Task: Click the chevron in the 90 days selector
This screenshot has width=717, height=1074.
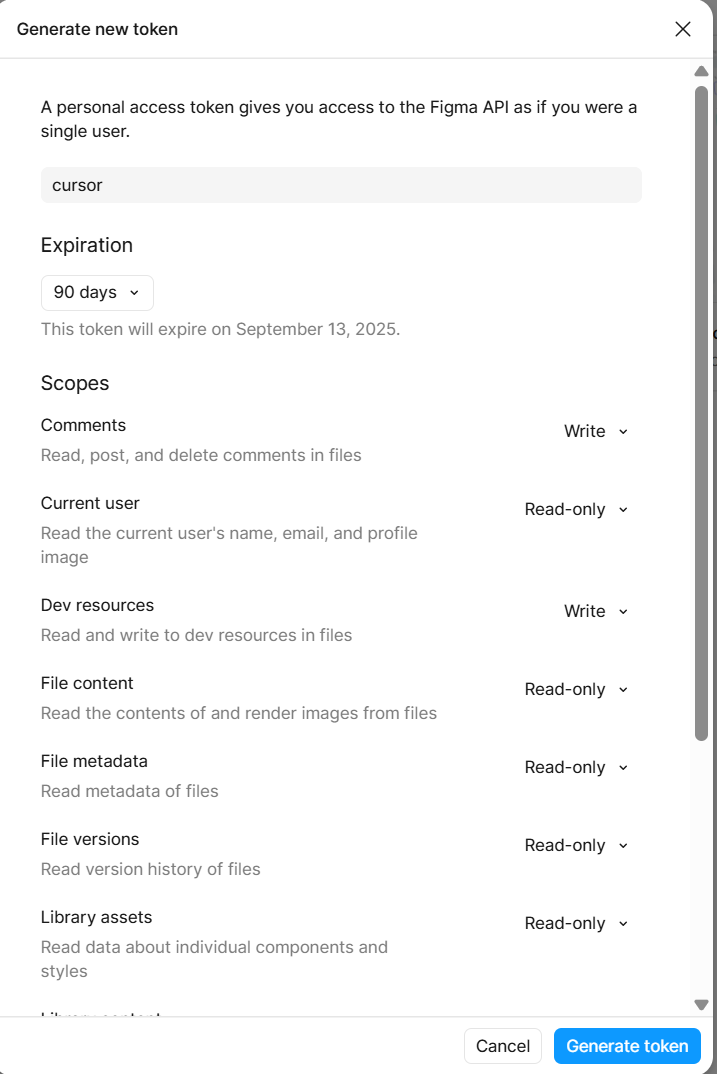Action: click(134, 292)
